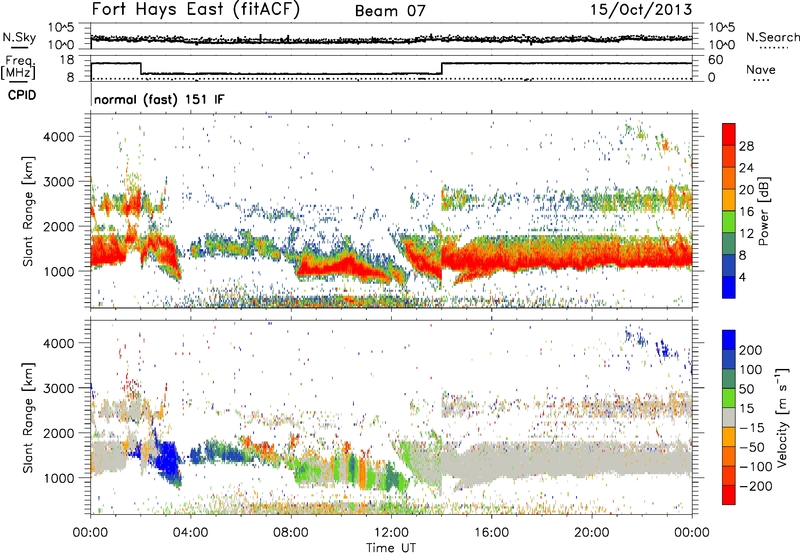Click '4000' tick on power panel axis
Screen dimensions: 800x554
[58, 137]
